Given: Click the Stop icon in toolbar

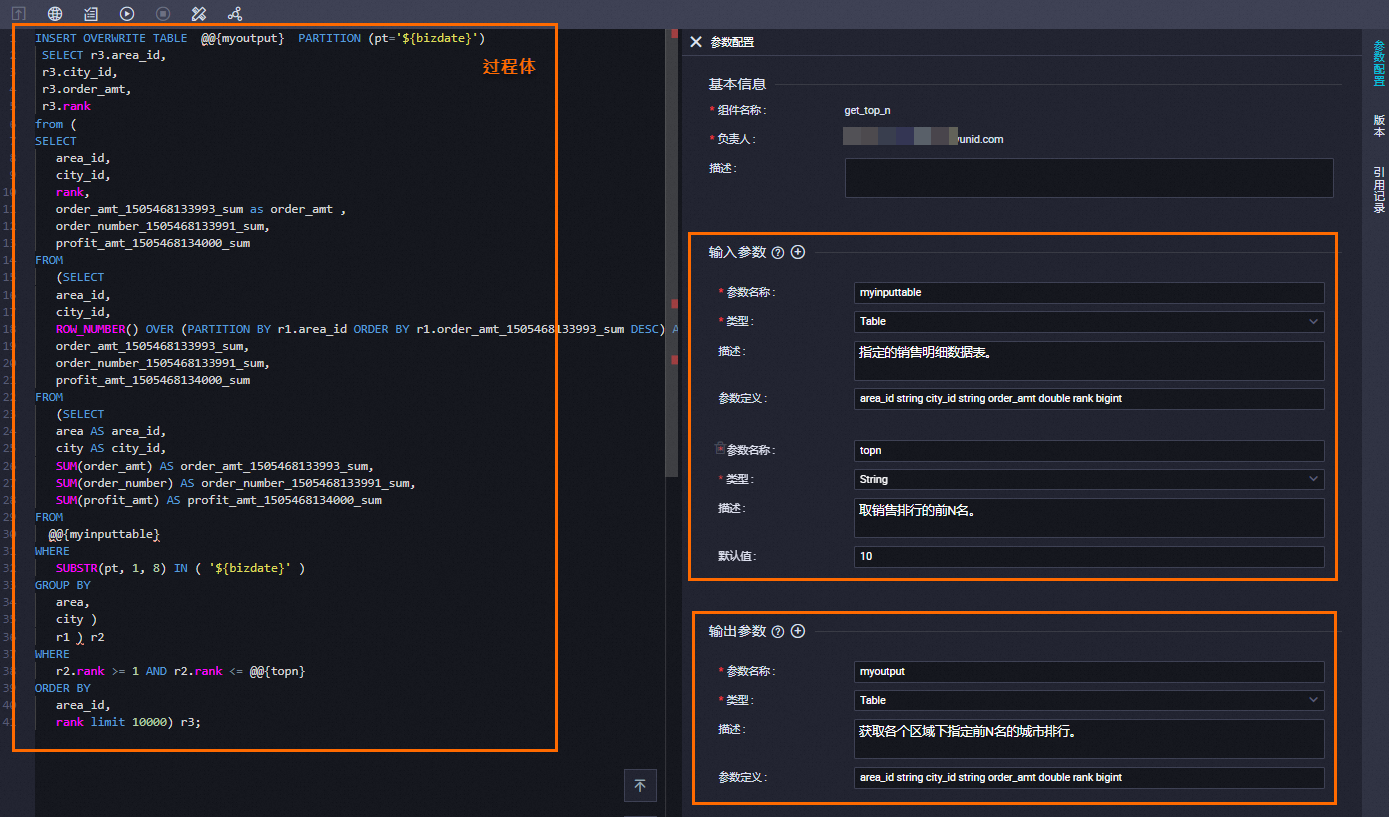Looking at the screenshot, I should click(x=163, y=14).
